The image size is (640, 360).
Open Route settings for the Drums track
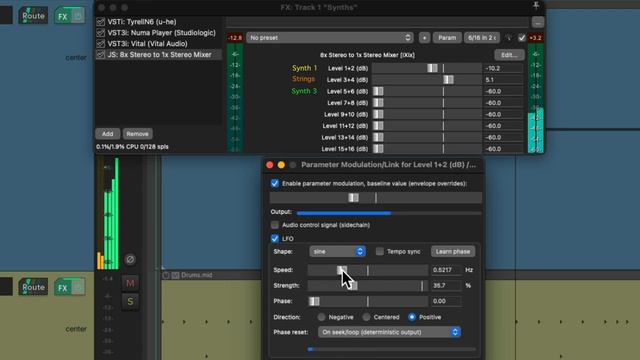[33, 287]
